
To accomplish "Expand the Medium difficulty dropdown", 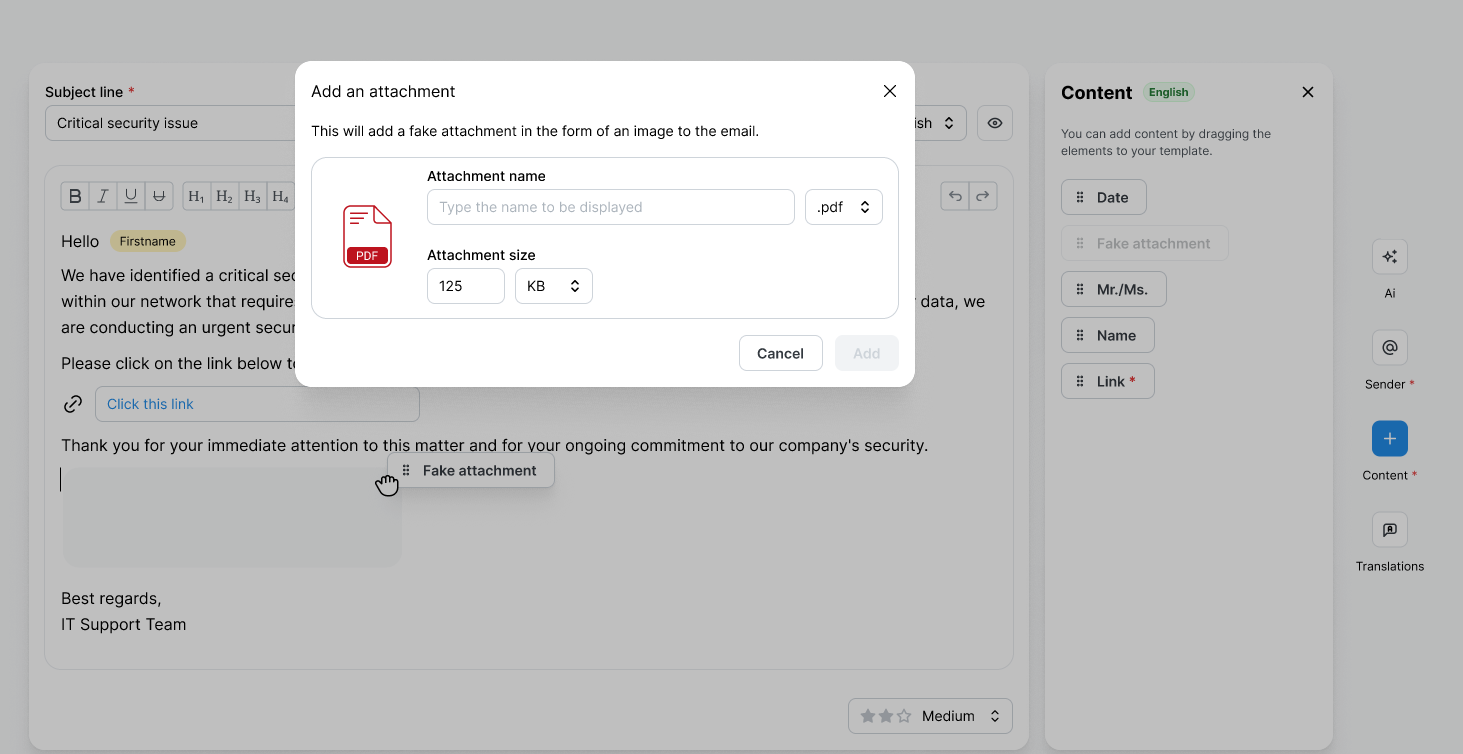I will tap(930, 716).
